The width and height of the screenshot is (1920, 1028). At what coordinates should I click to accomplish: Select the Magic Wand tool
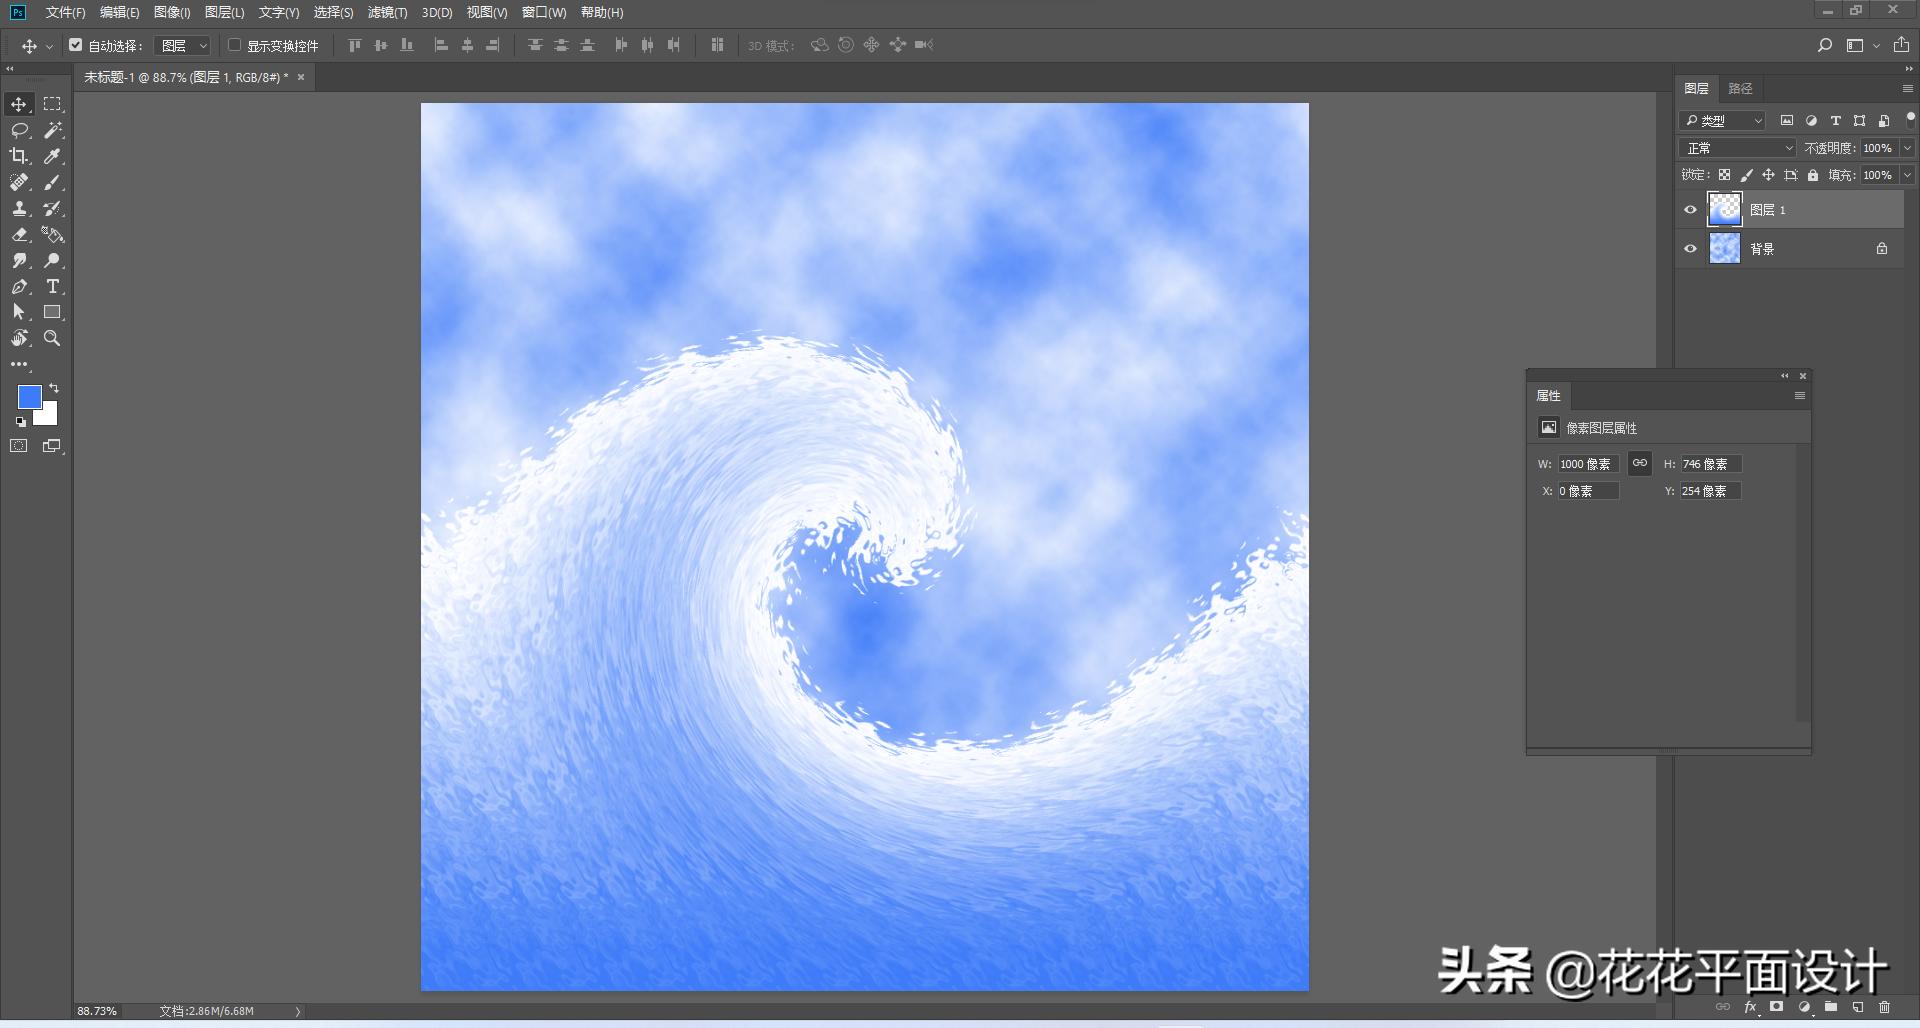(53, 130)
